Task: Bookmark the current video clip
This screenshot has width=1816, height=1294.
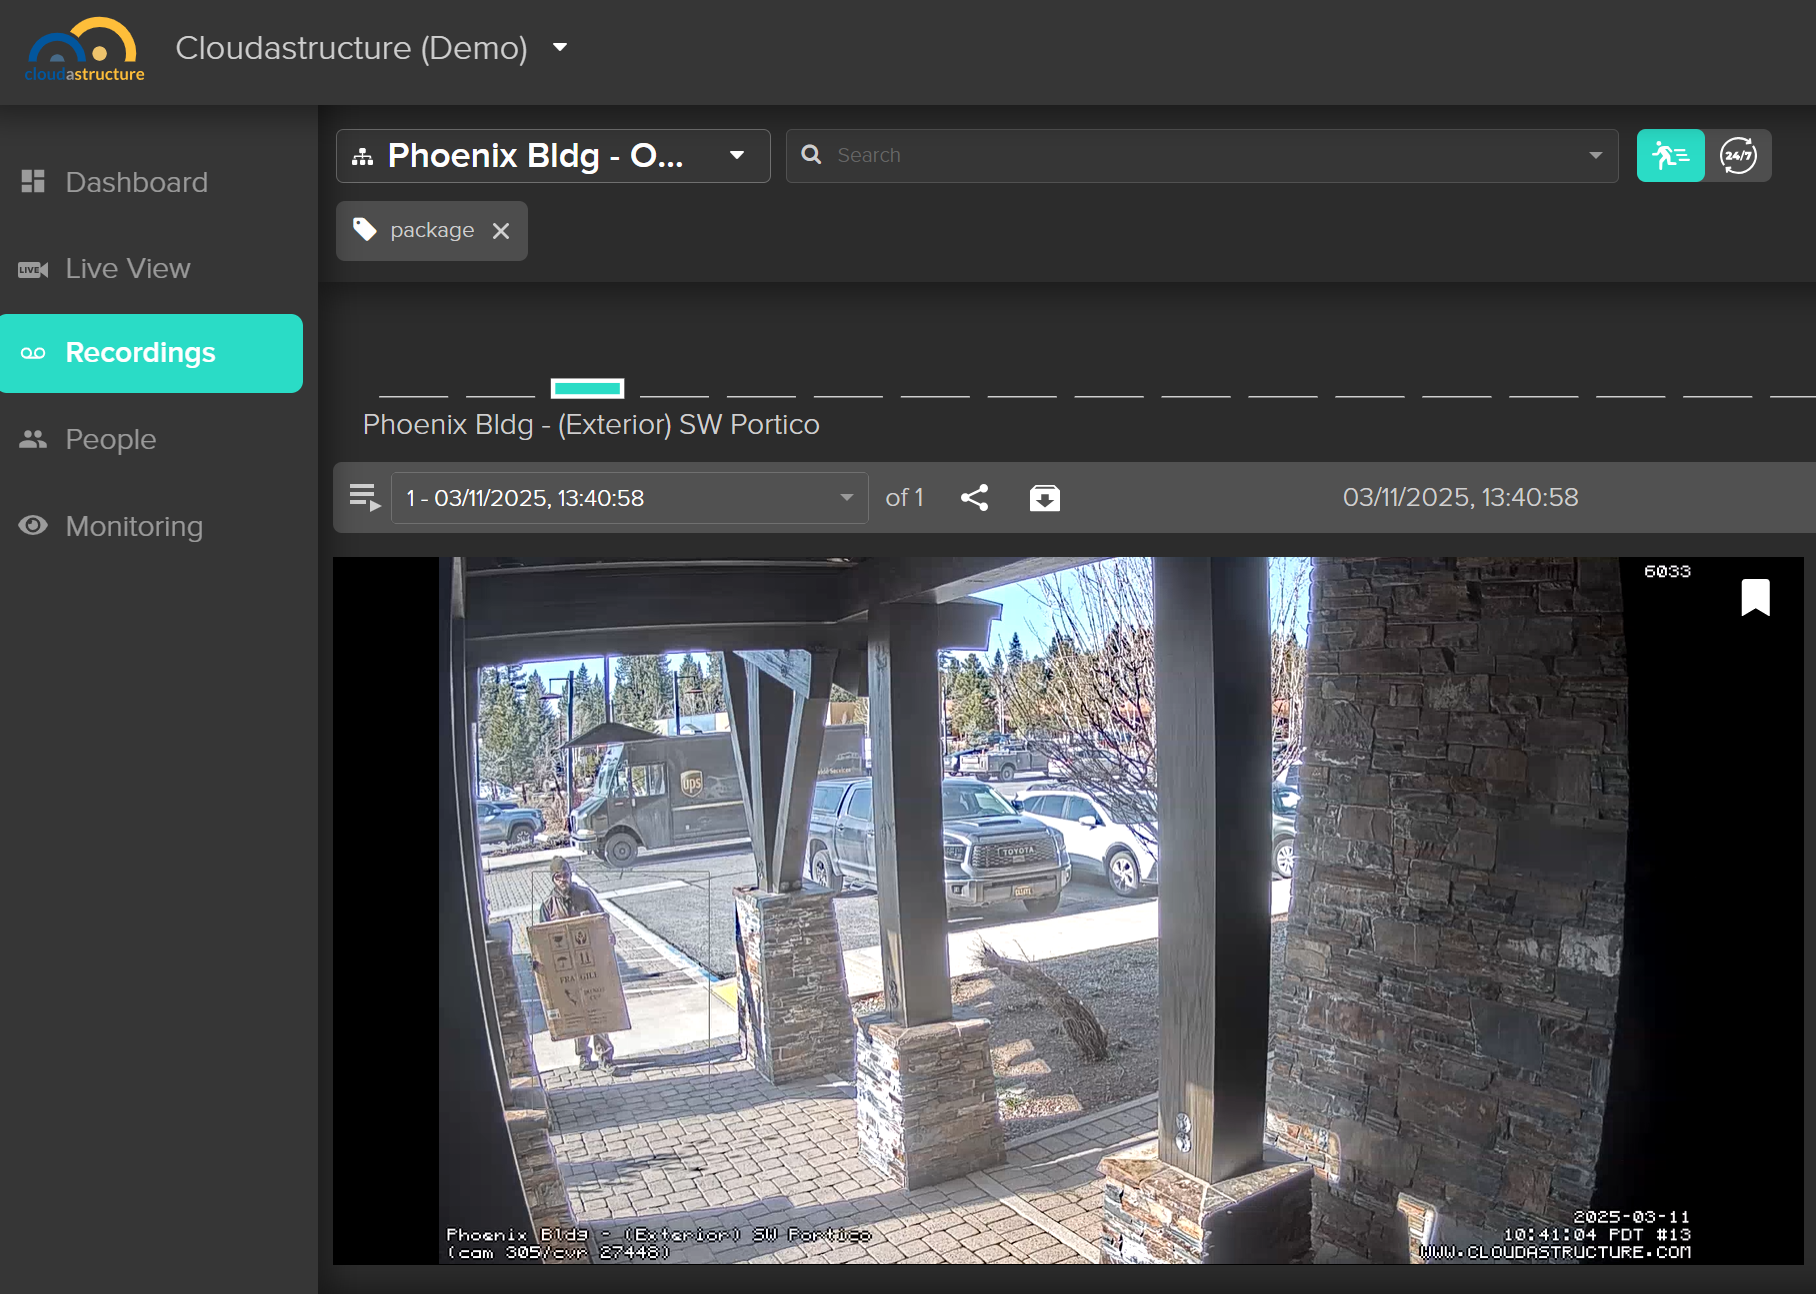Action: coord(1756,597)
